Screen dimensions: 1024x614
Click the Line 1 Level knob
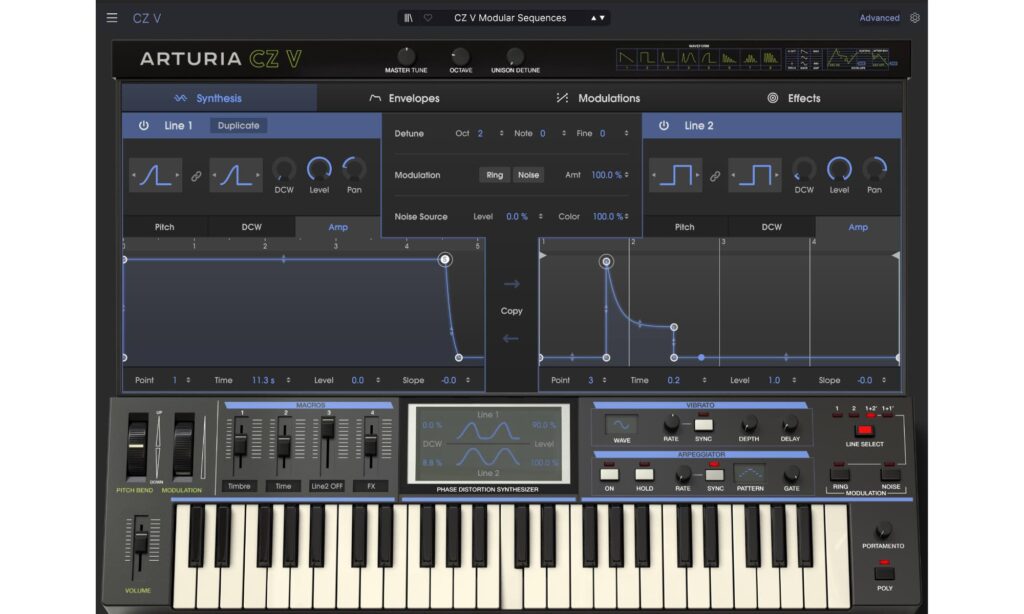click(x=319, y=169)
